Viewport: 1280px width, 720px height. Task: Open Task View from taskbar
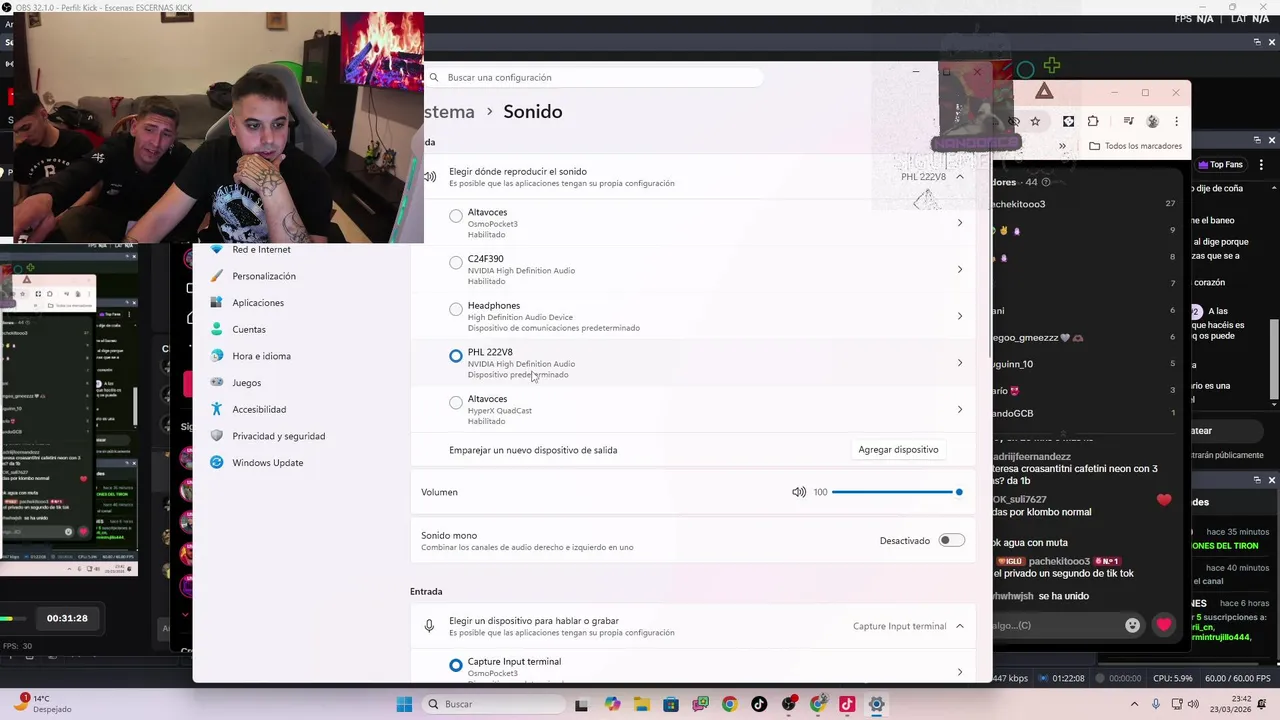(x=582, y=704)
